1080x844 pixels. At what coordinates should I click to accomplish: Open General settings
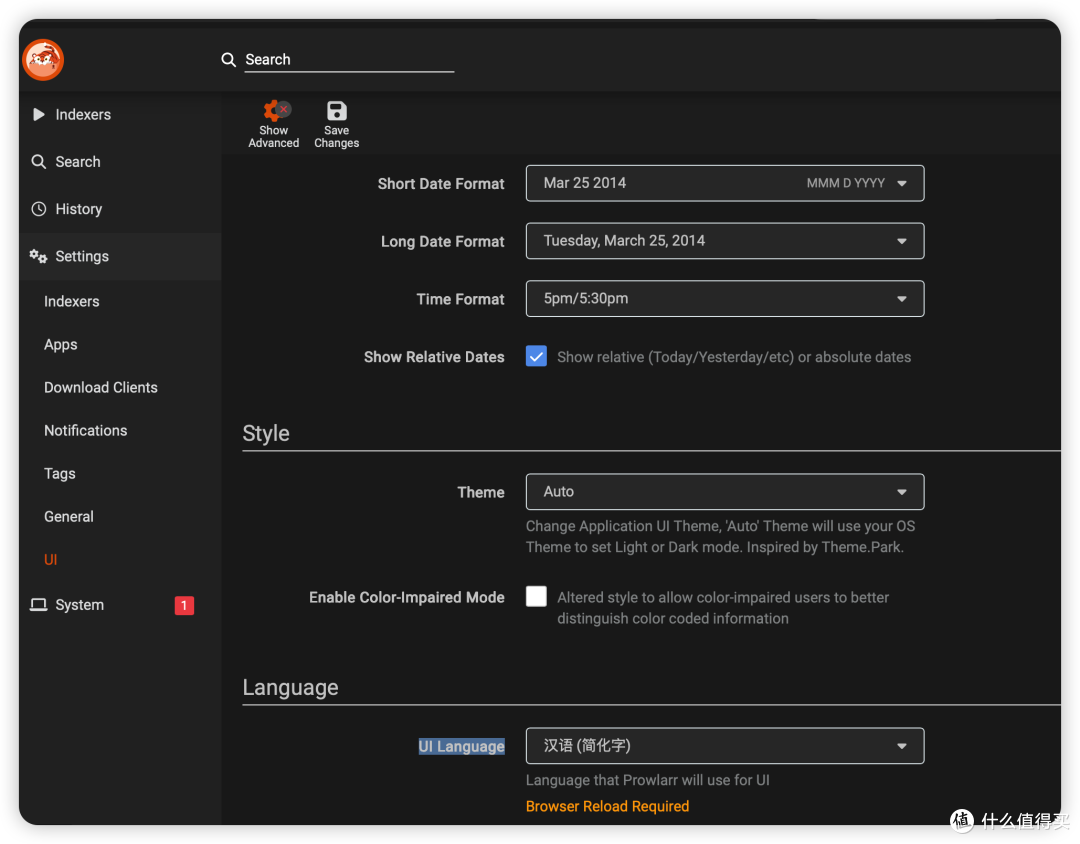tap(69, 517)
